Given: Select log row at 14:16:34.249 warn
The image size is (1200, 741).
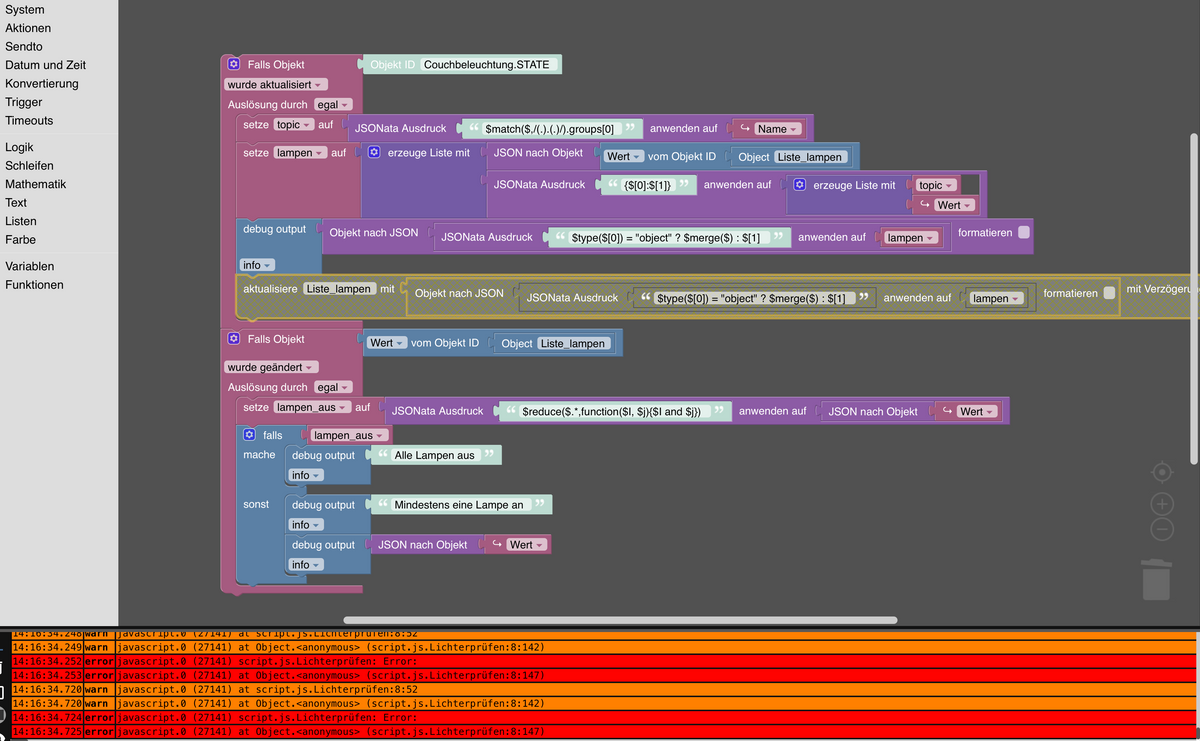Looking at the screenshot, I should pos(604,647).
